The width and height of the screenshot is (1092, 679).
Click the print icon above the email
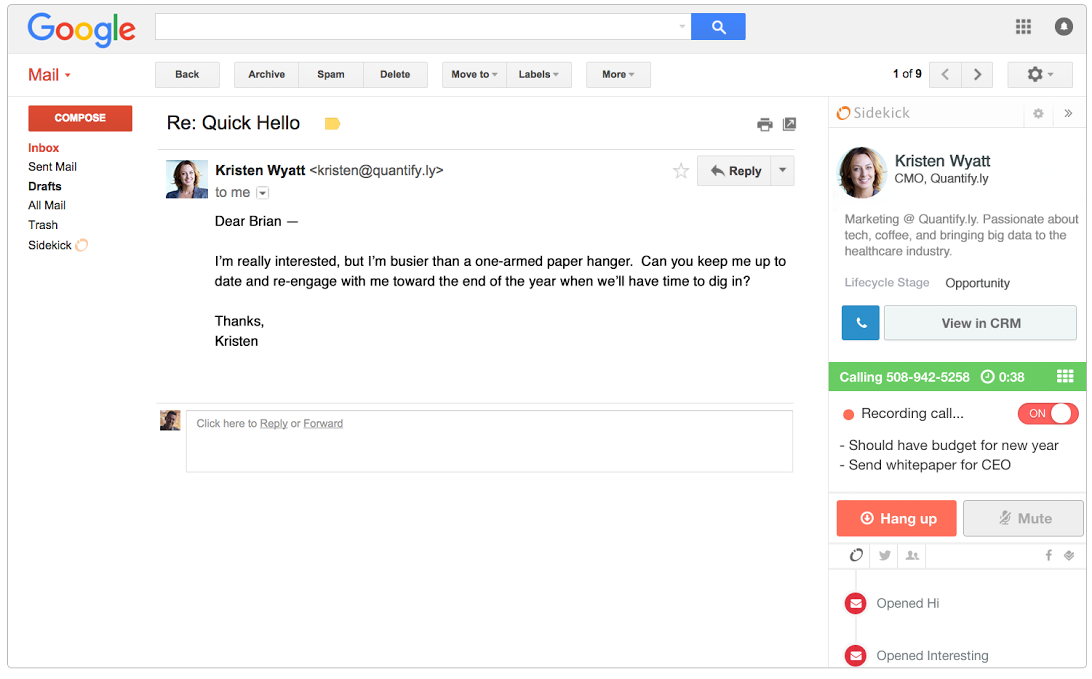tap(765, 124)
